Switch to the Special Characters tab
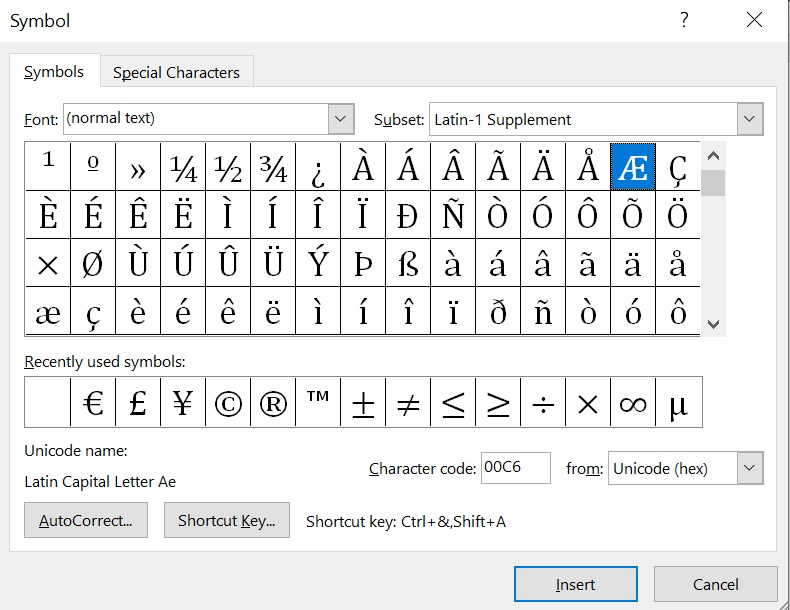 coord(176,72)
